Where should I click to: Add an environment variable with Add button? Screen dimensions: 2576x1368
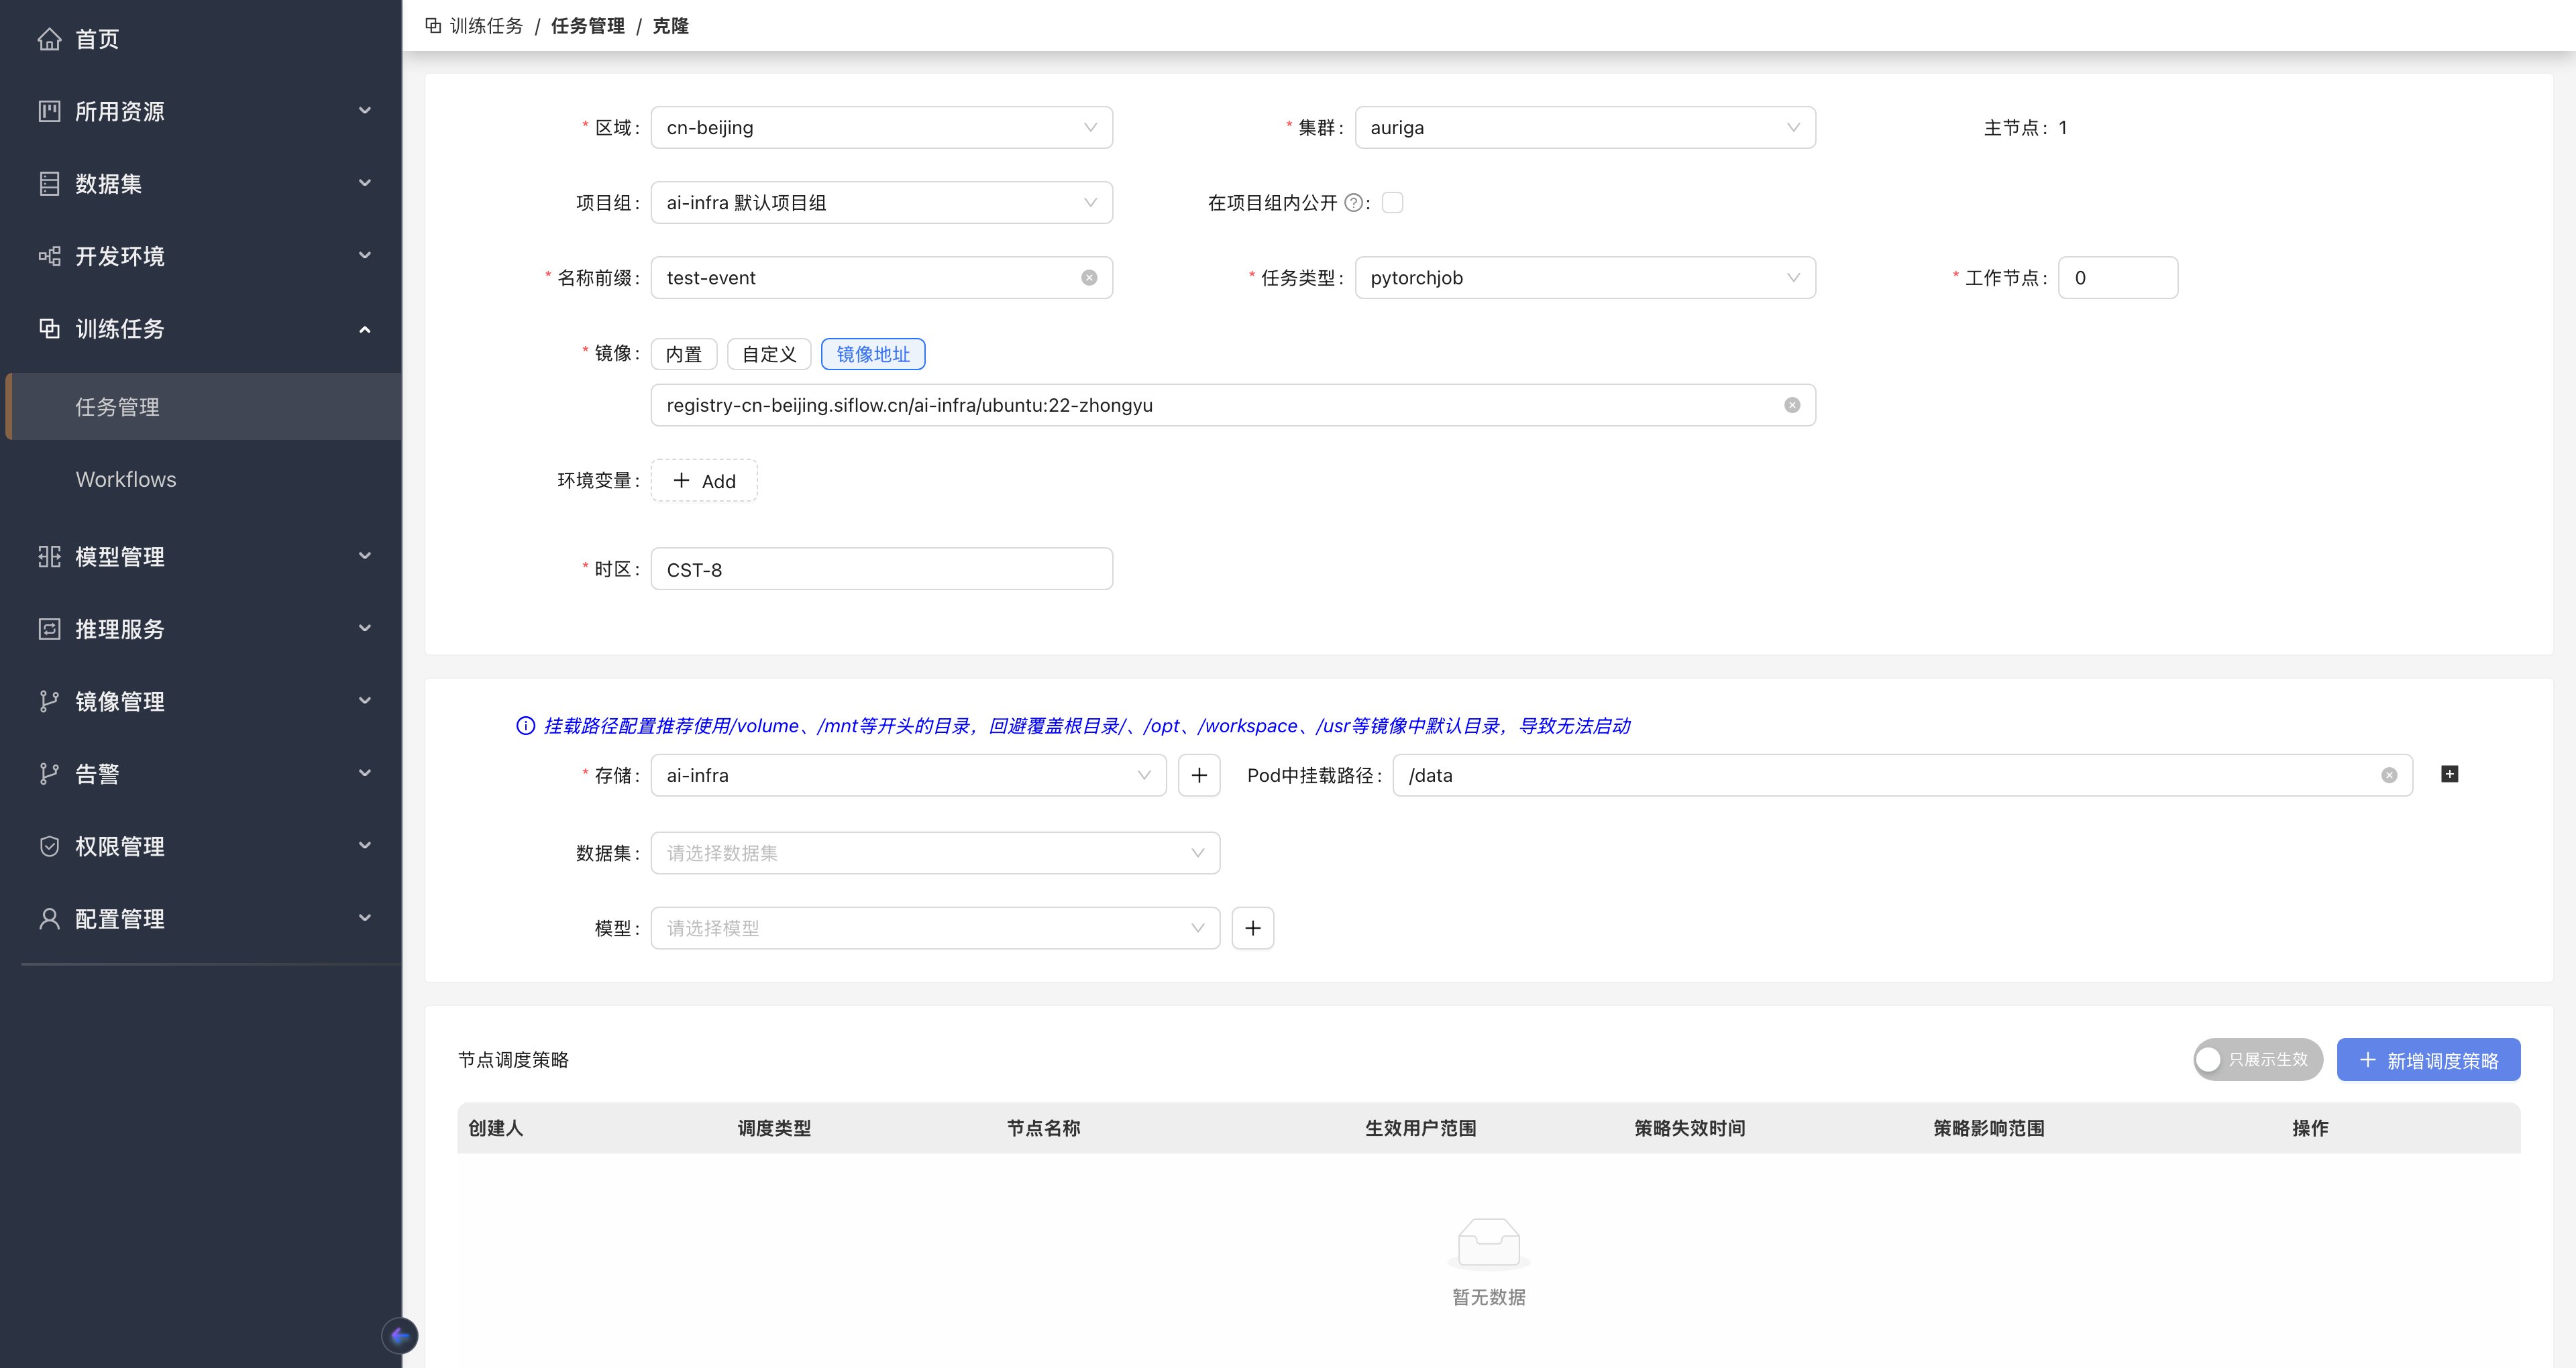click(x=704, y=481)
